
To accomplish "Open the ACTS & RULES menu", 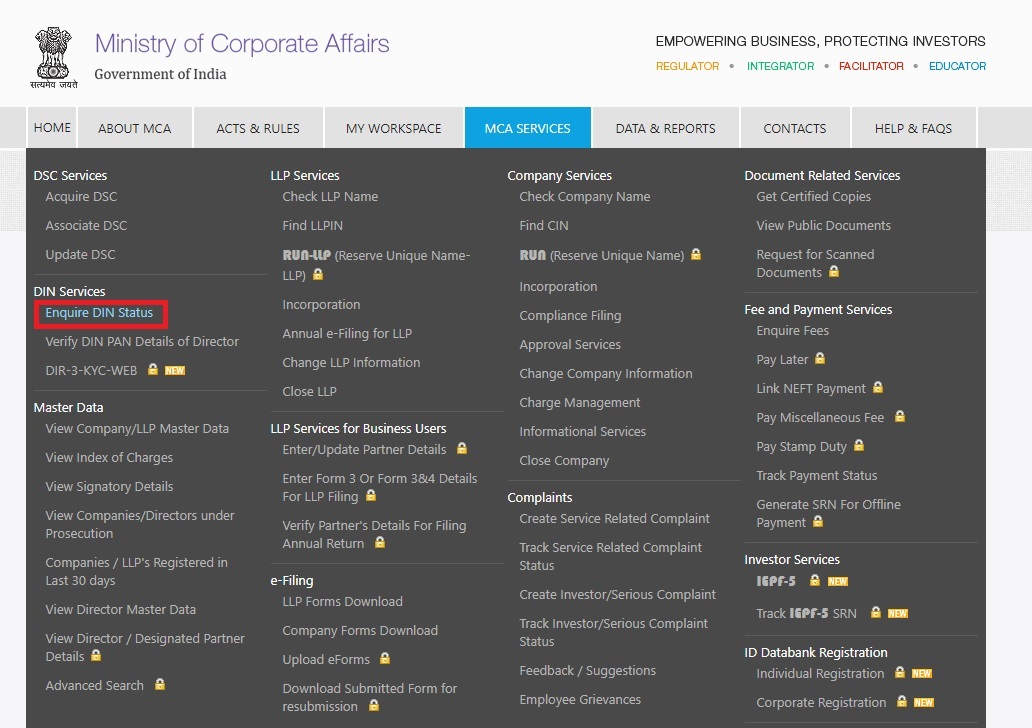I will pyautogui.click(x=258, y=128).
